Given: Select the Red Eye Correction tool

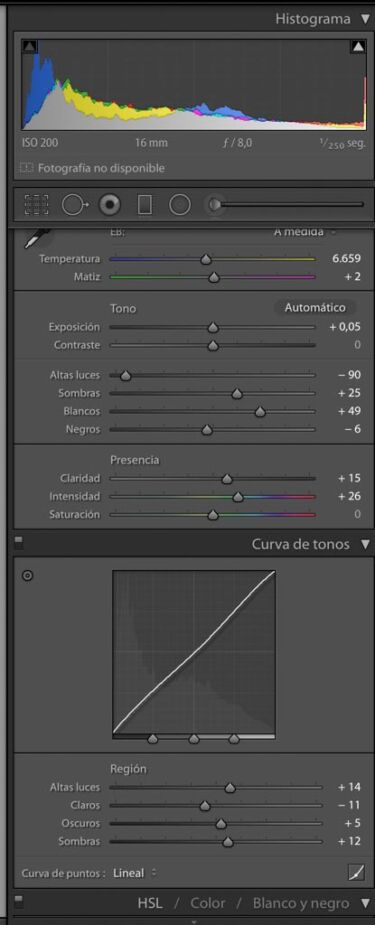Looking at the screenshot, I should [x=110, y=205].
